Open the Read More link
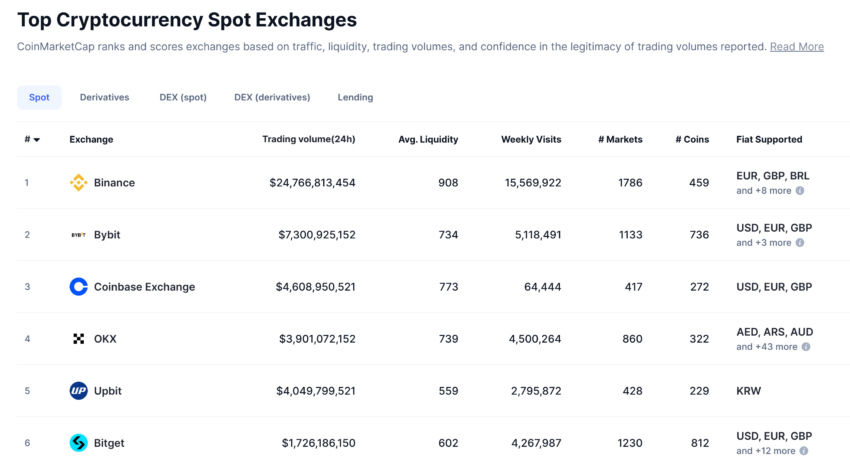This screenshot has width=850, height=467. (x=797, y=47)
